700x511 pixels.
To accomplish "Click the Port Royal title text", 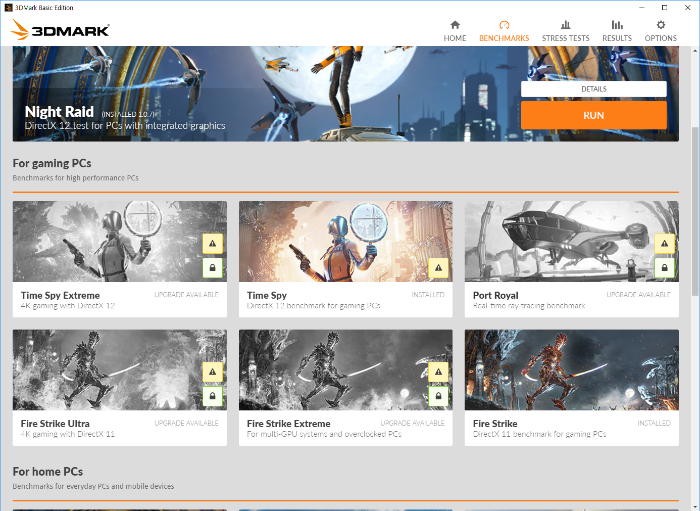I will coord(496,295).
